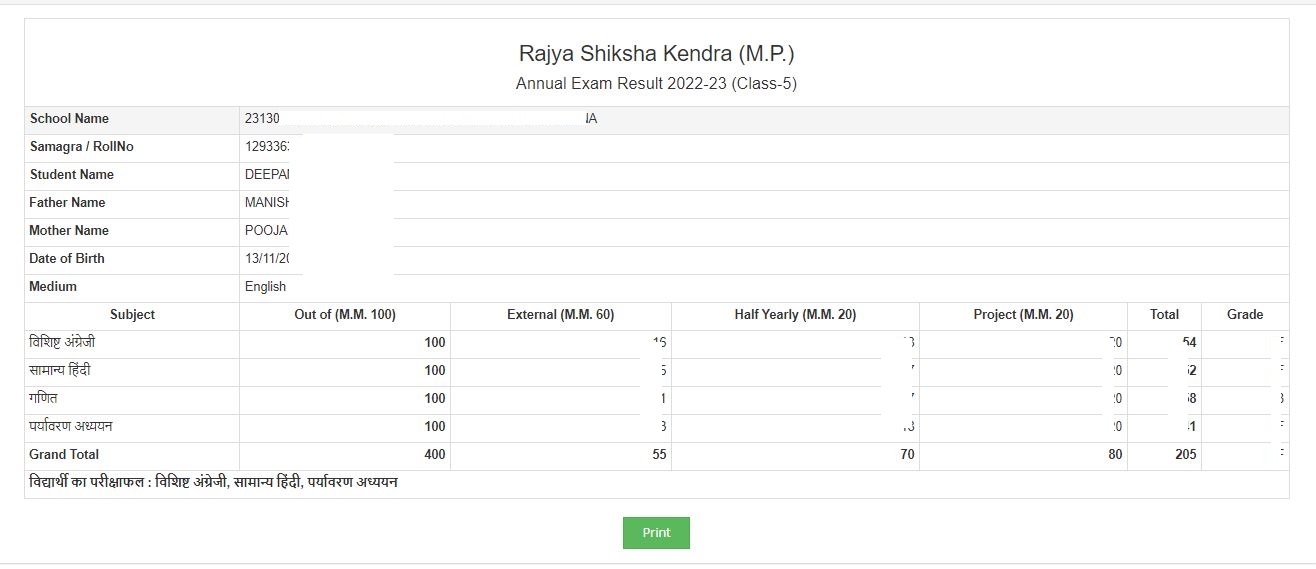Select the Project (M.M. 20) column header

click(1023, 315)
